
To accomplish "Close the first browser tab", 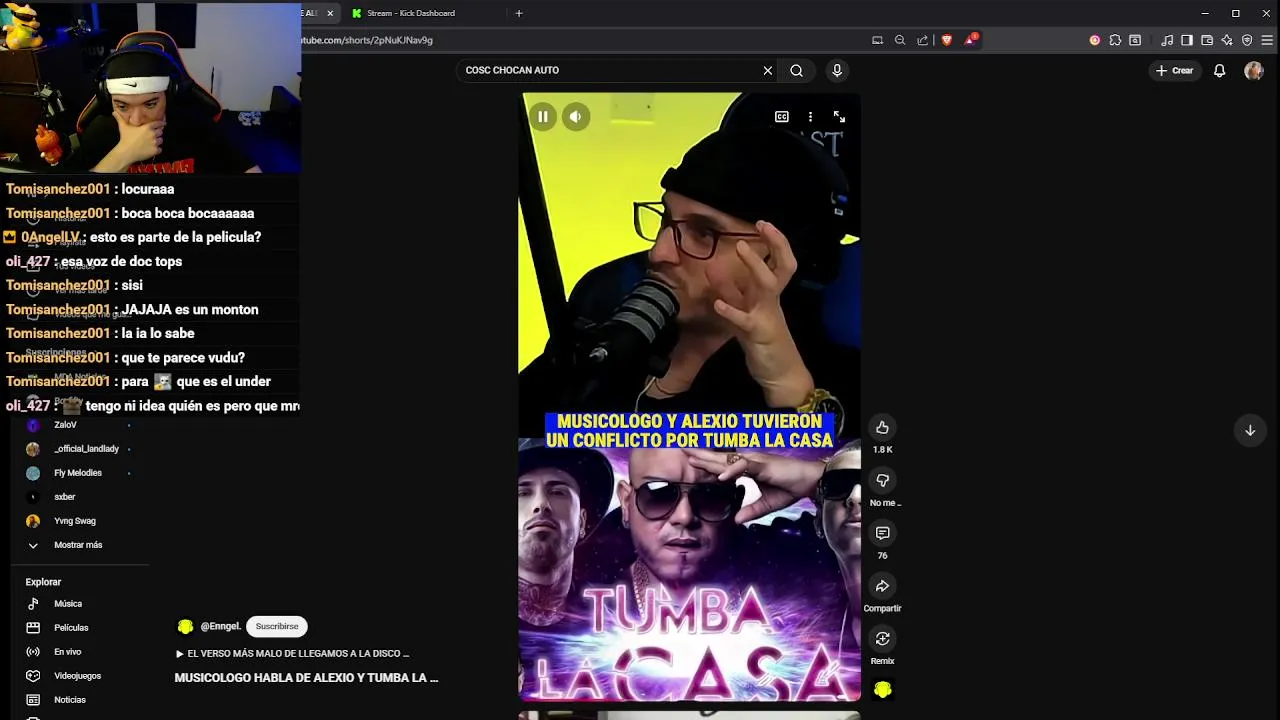I will [330, 13].
